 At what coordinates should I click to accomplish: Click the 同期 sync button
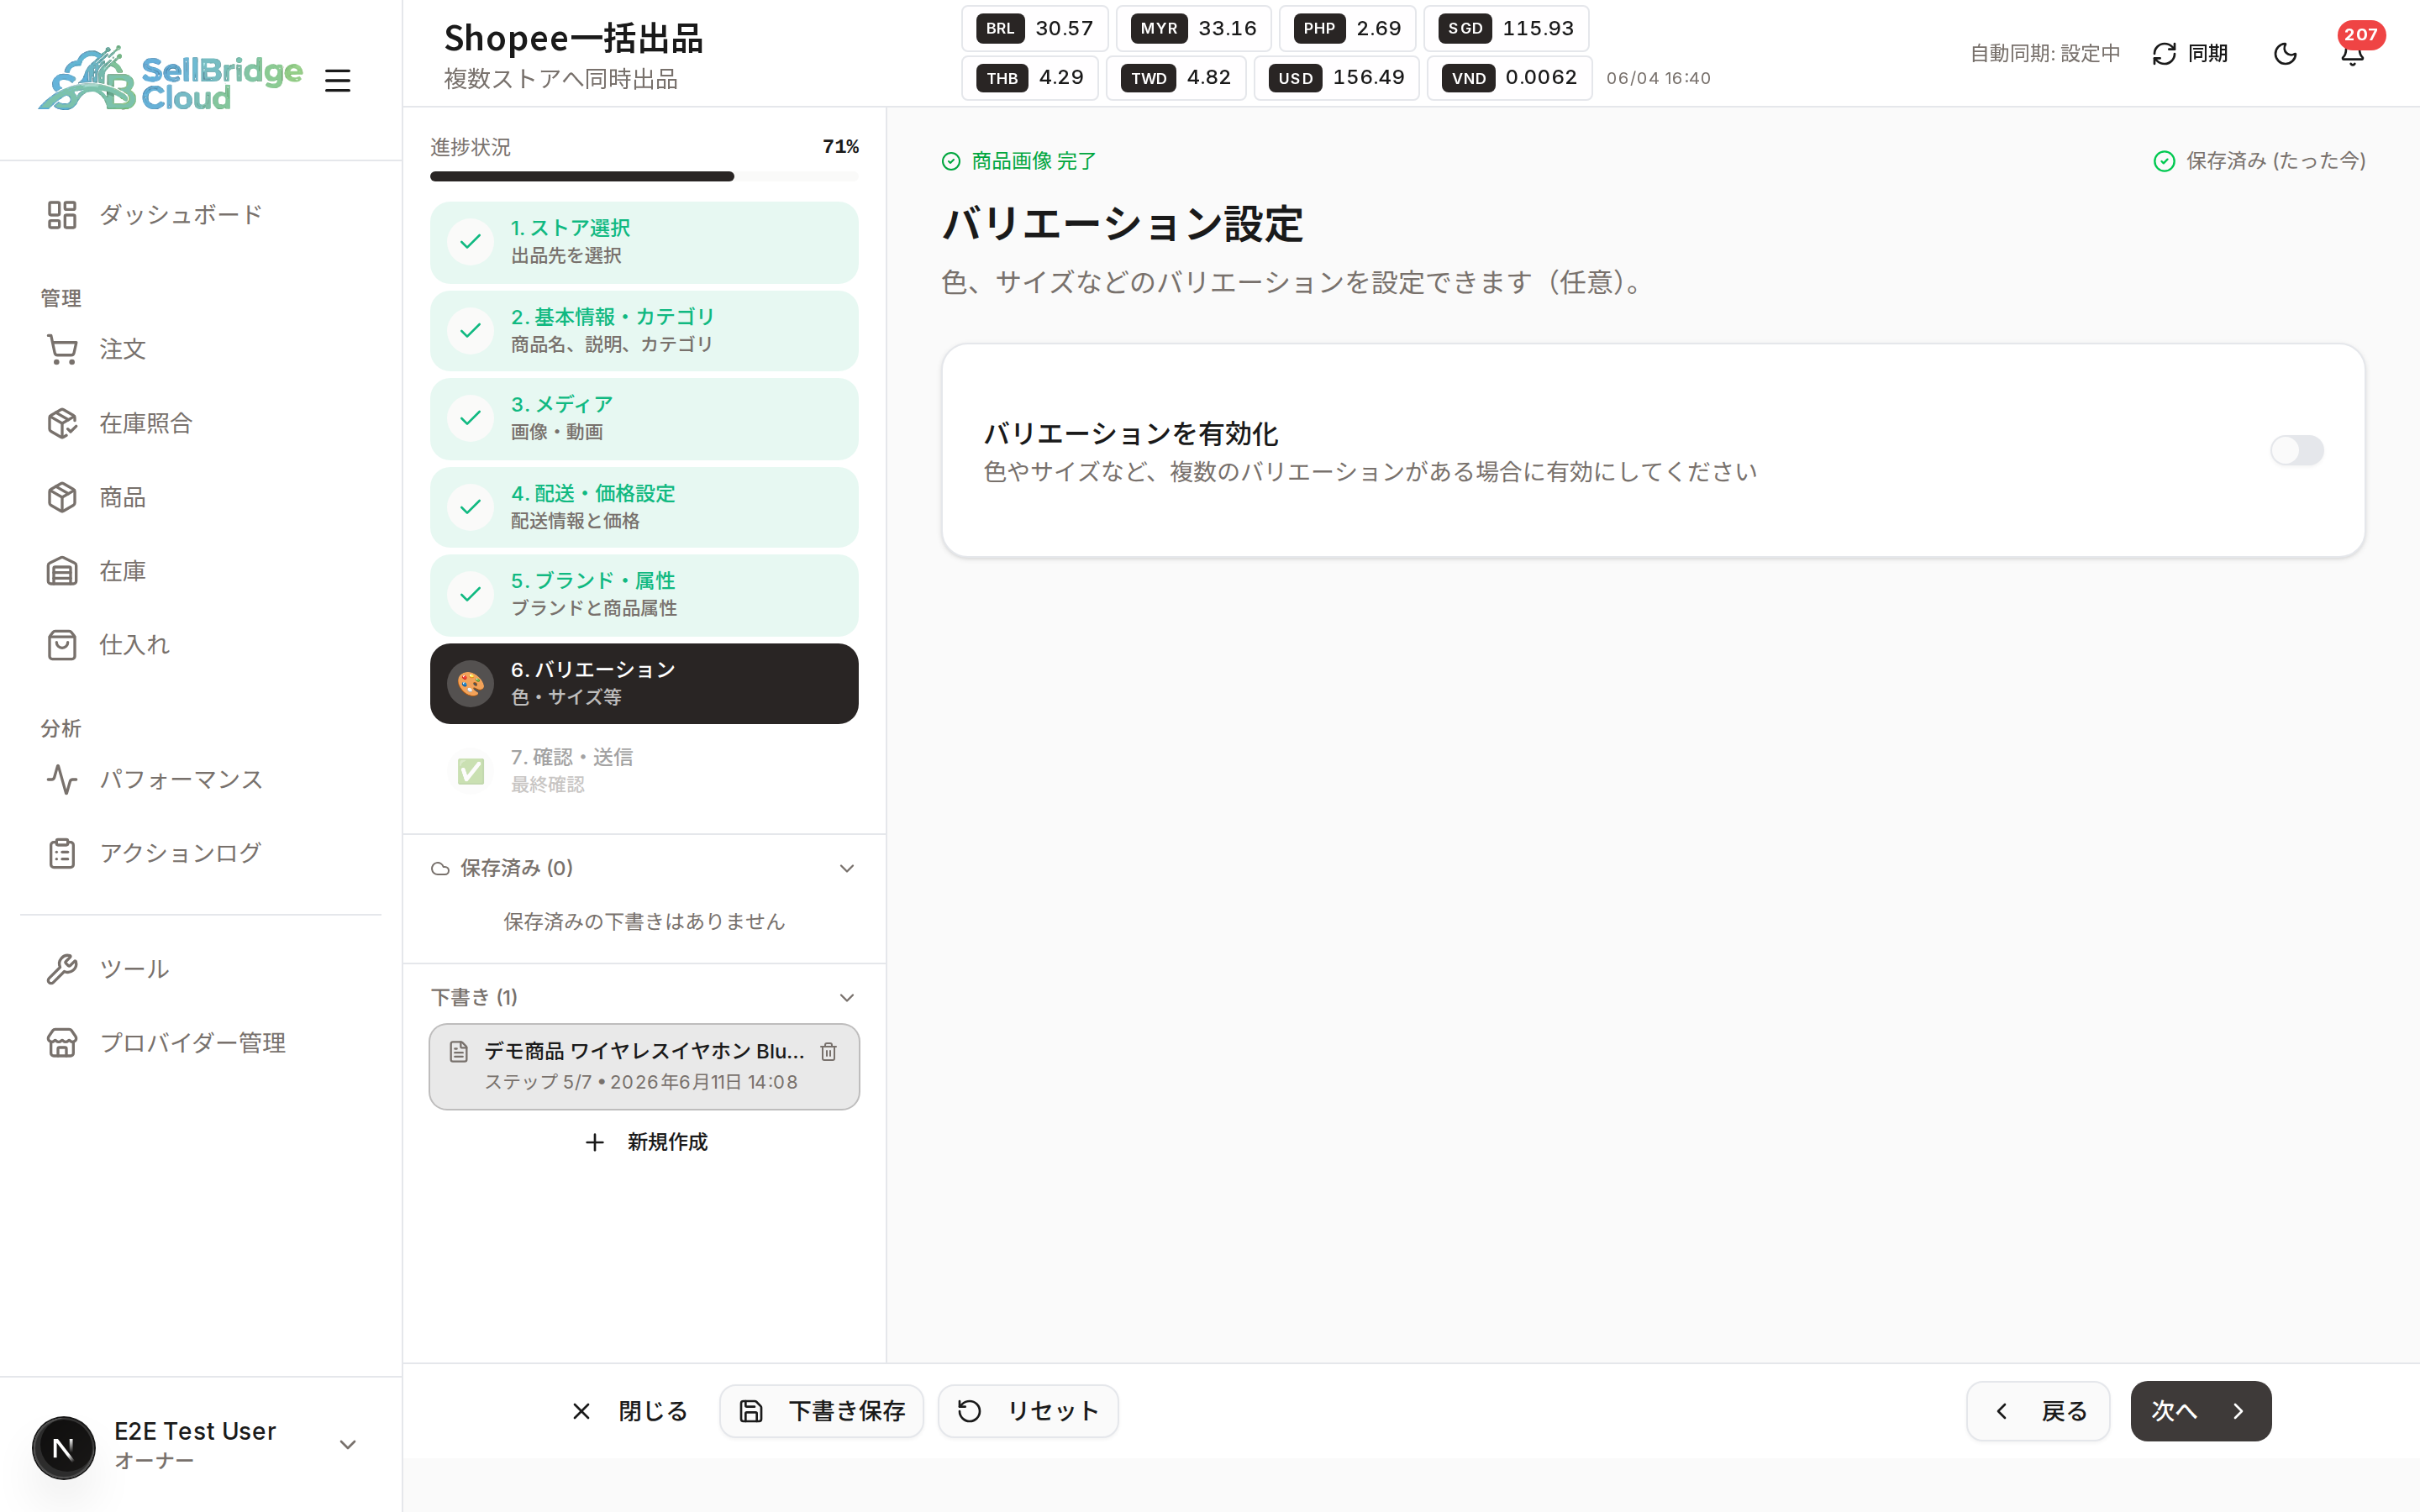[2190, 54]
